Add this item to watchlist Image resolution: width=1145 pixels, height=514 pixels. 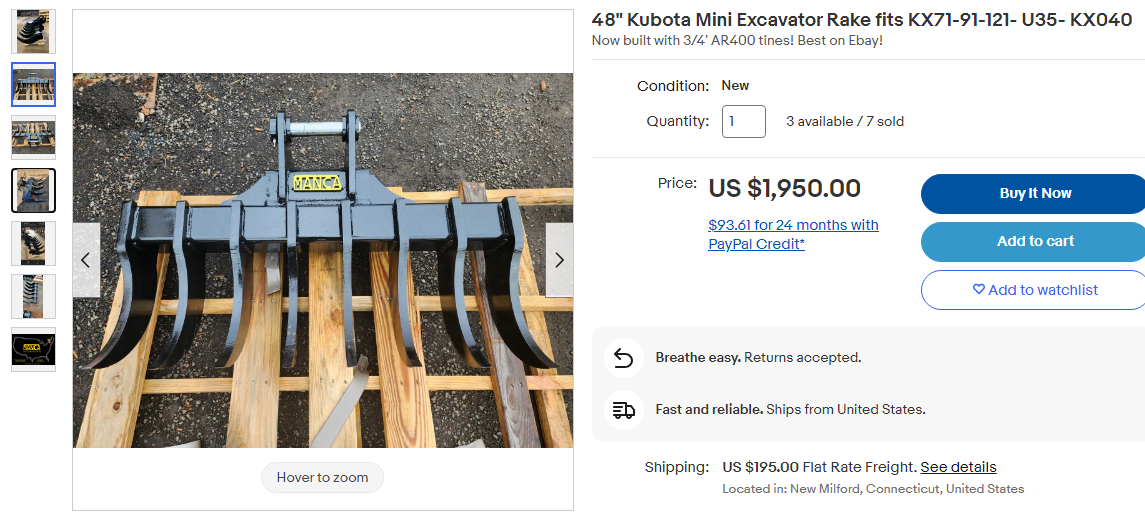(1034, 290)
